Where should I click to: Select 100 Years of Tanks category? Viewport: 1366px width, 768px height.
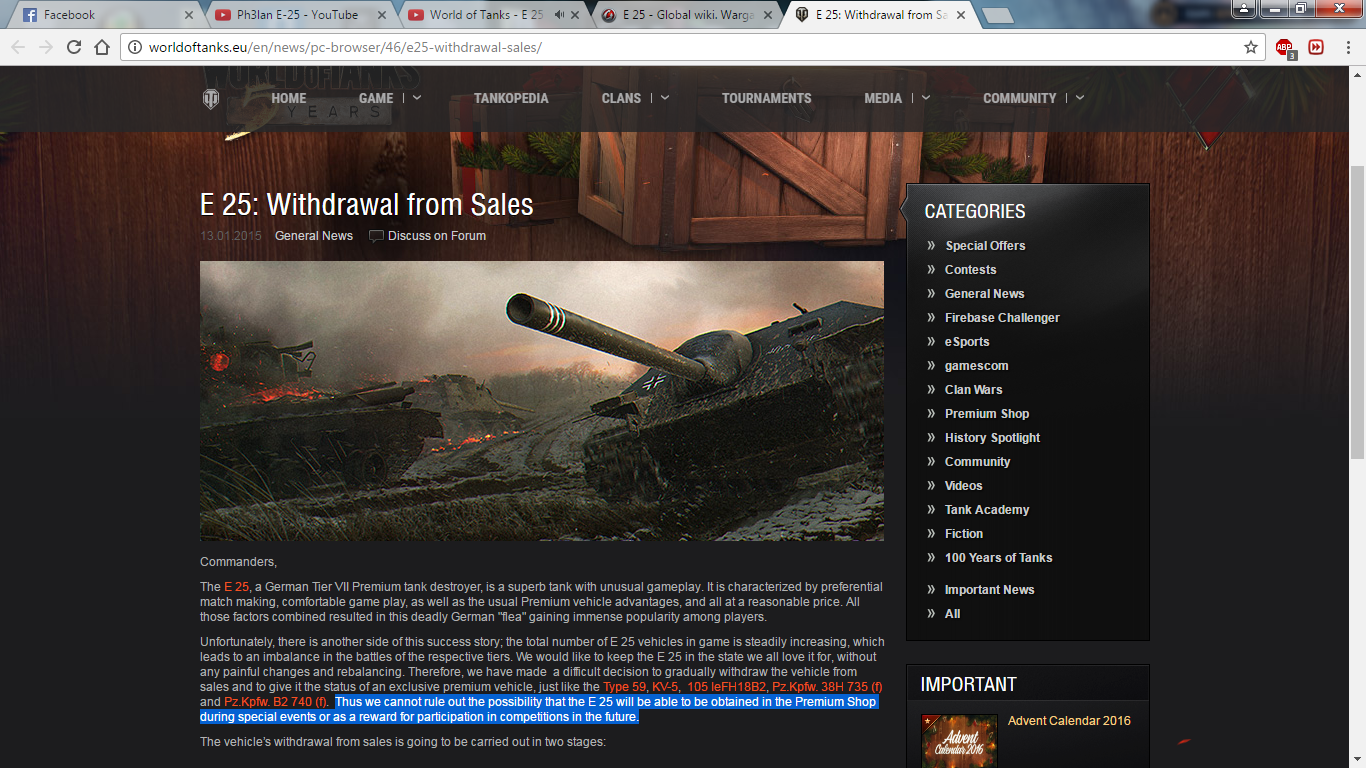coord(998,558)
